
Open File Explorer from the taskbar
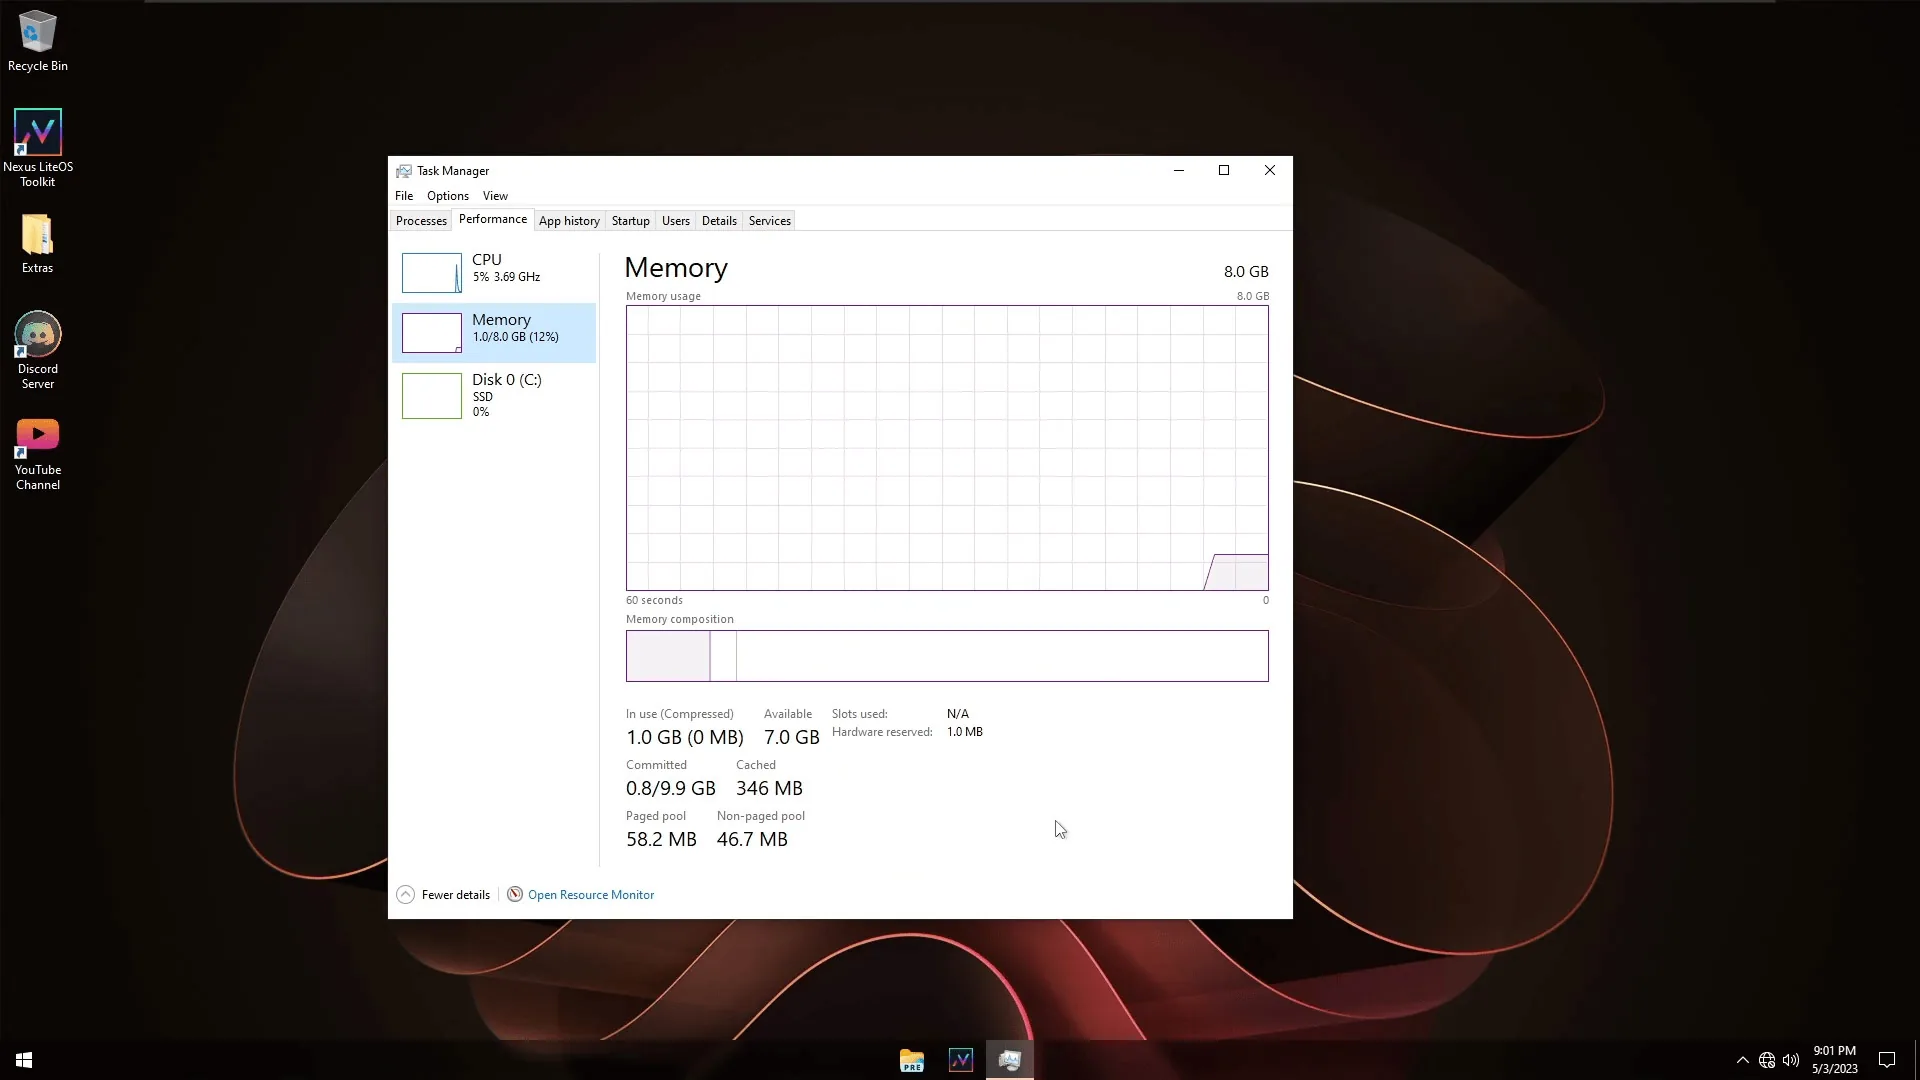(x=911, y=1060)
